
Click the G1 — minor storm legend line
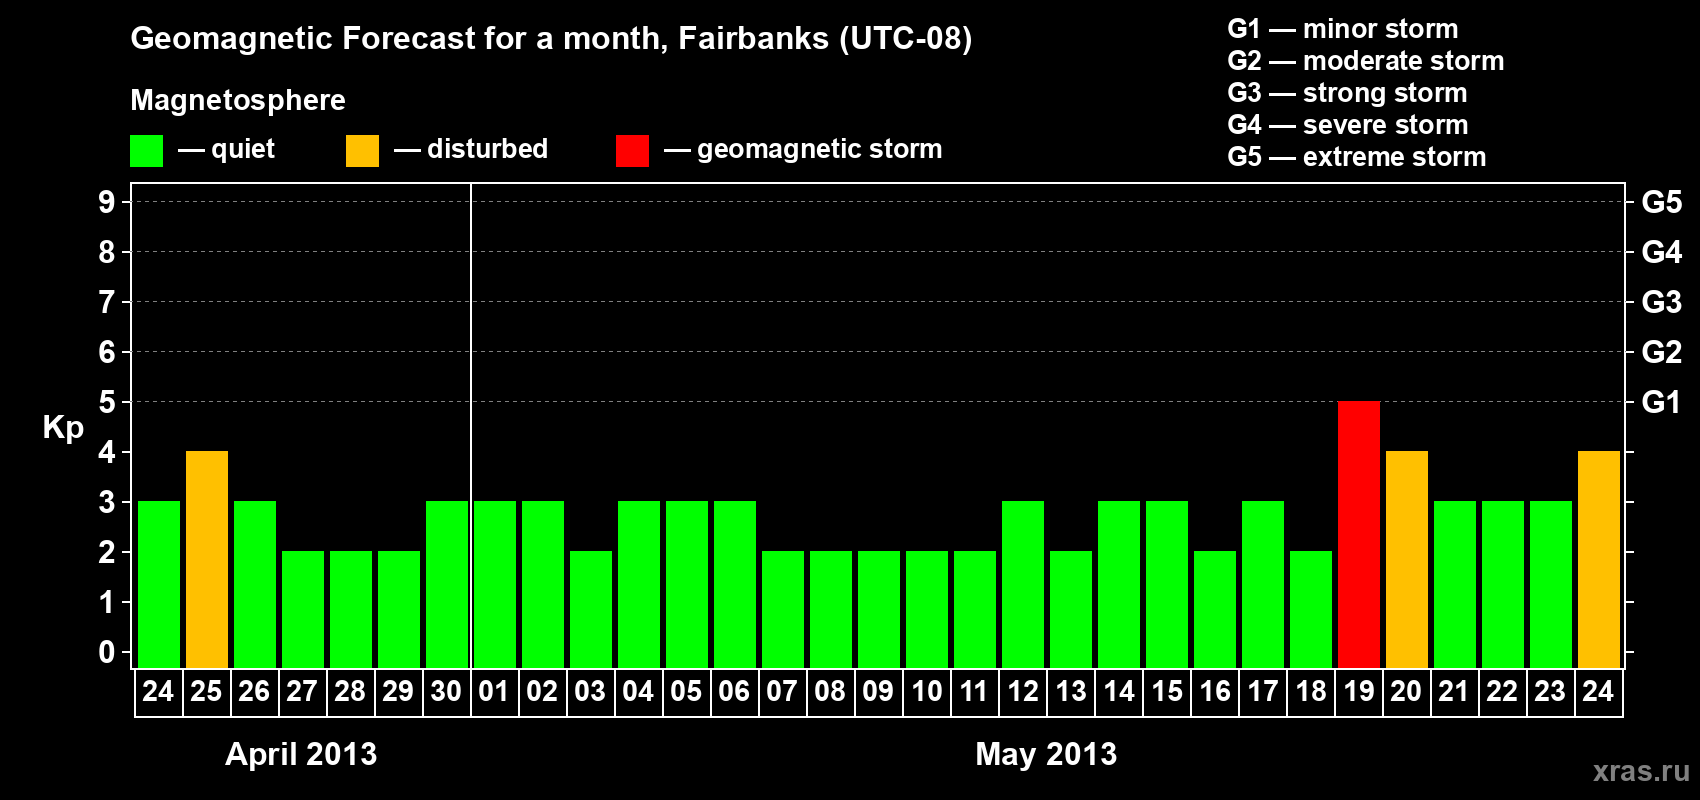click(x=1343, y=29)
